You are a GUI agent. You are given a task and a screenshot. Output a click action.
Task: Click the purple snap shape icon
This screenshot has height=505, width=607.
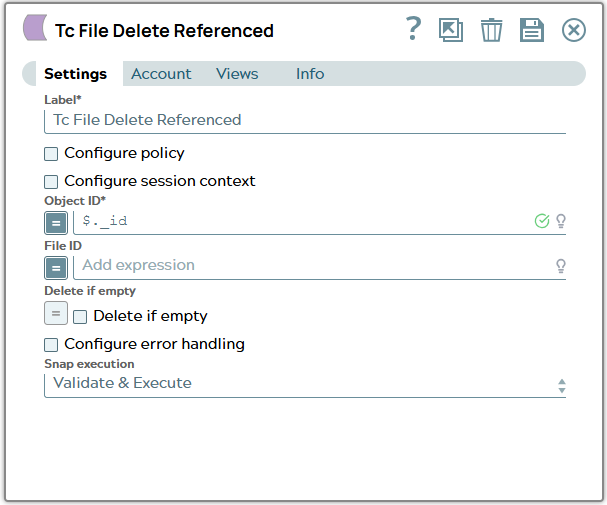coord(35,27)
